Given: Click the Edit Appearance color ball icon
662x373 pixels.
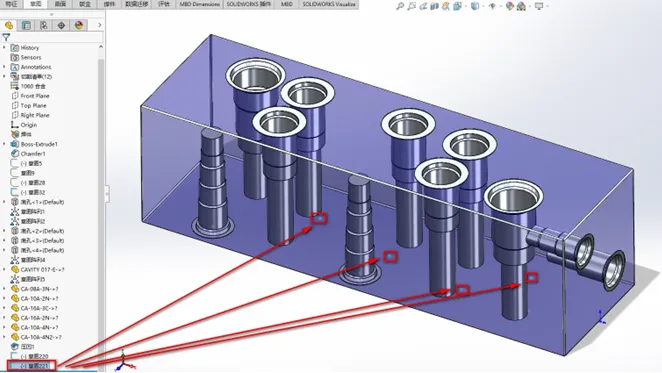Looking at the screenshot, I should pyautogui.click(x=510, y=6).
